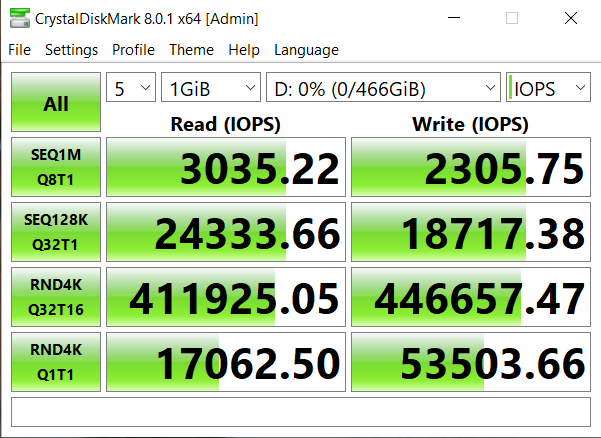Open the Theme menu
Image resolution: width=601 pixels, height=438 pixels.
(x=191, y=50)
